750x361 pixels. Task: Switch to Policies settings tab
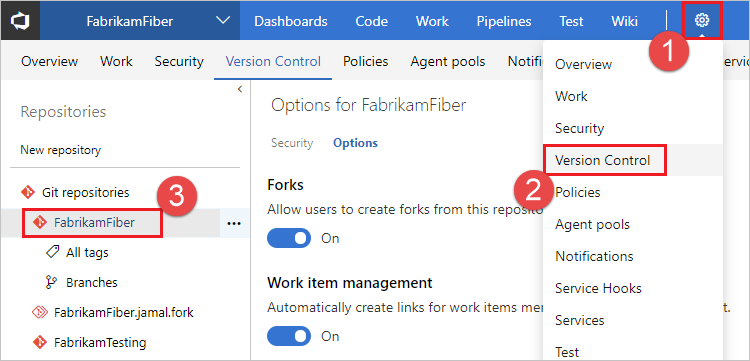(365, 62)
